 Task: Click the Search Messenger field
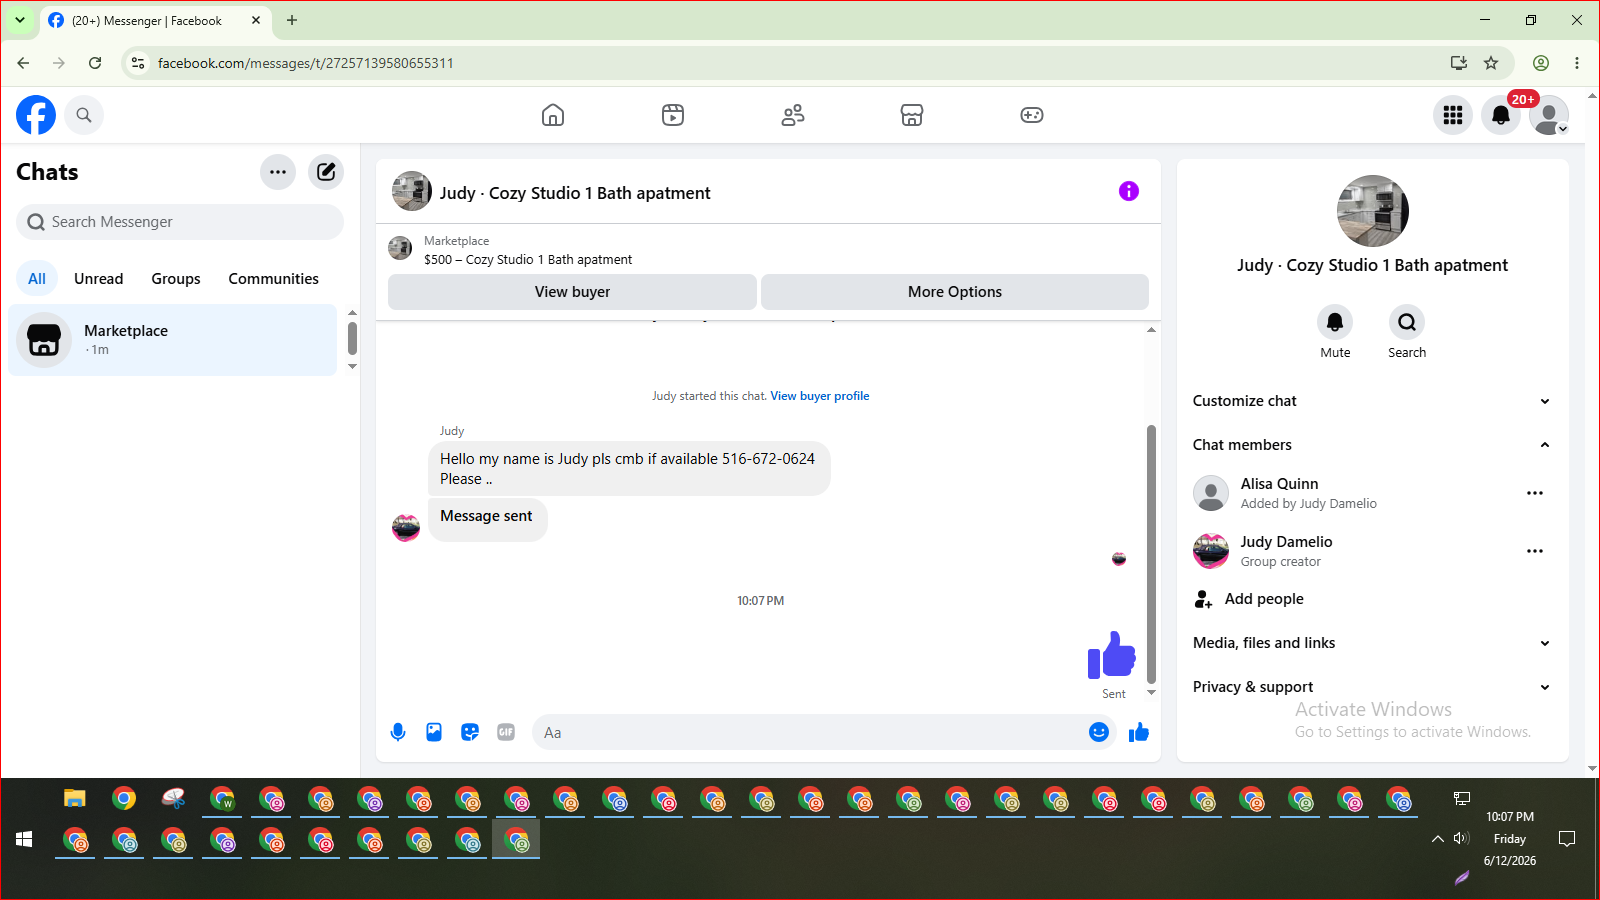(180, 222)
